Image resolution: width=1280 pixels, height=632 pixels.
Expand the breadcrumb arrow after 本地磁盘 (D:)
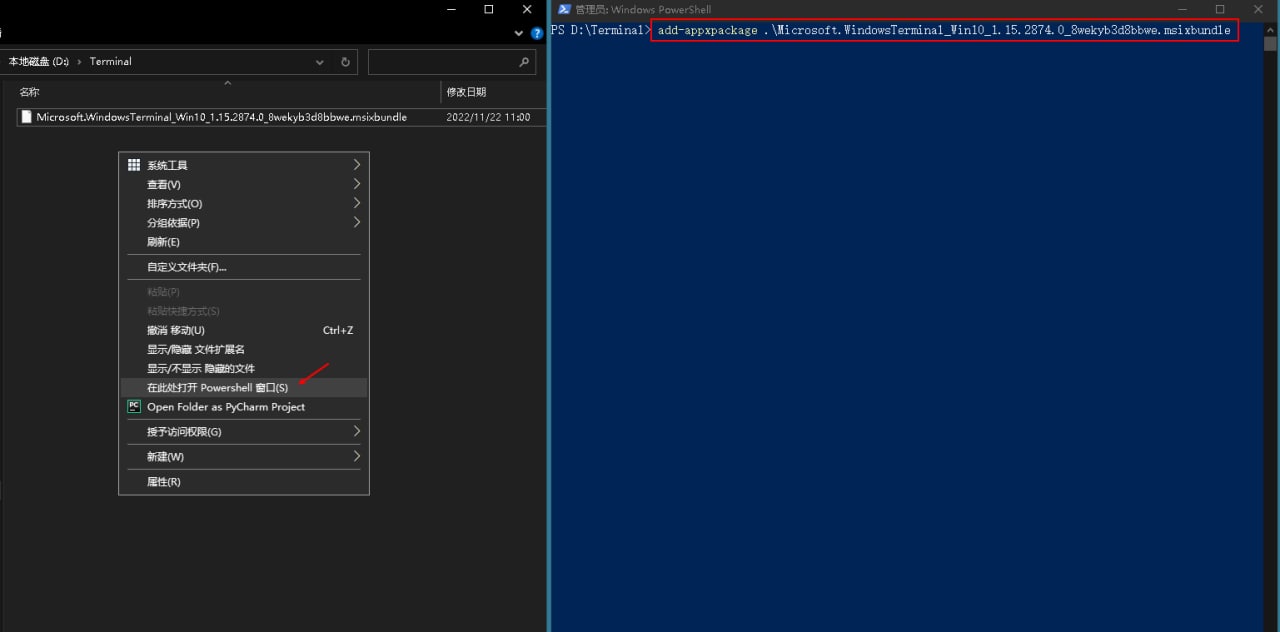pyautogui.click(x=80, y=62)
